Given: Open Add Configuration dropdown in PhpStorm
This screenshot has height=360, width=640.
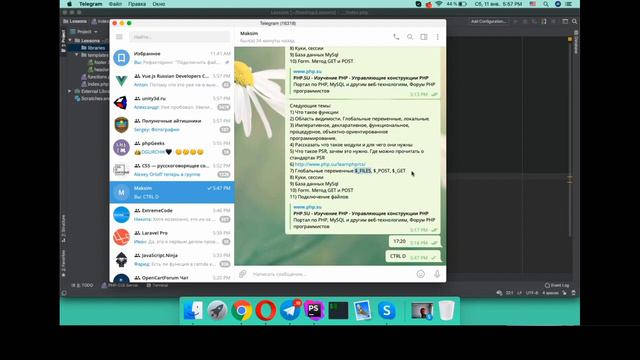Looking at the screenshot, I should tap(489, 21).
